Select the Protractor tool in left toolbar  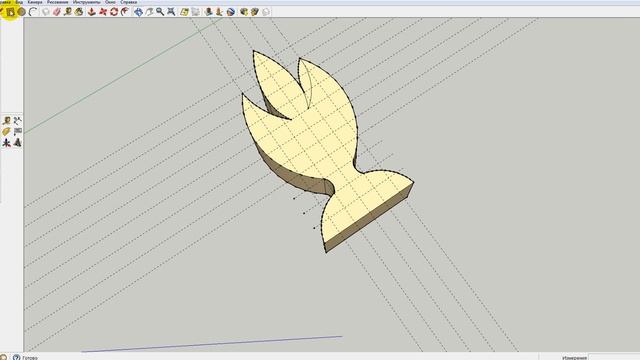point(7,131)
